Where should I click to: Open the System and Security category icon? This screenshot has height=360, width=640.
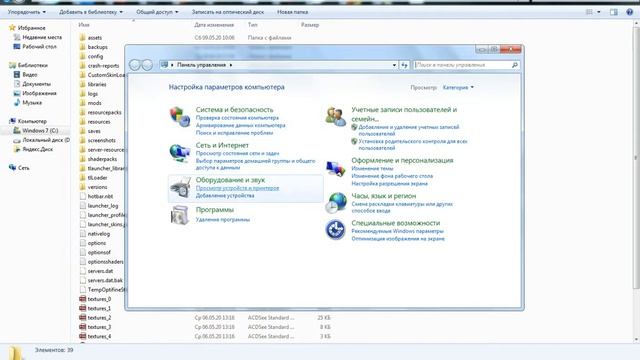click(180, 116)
